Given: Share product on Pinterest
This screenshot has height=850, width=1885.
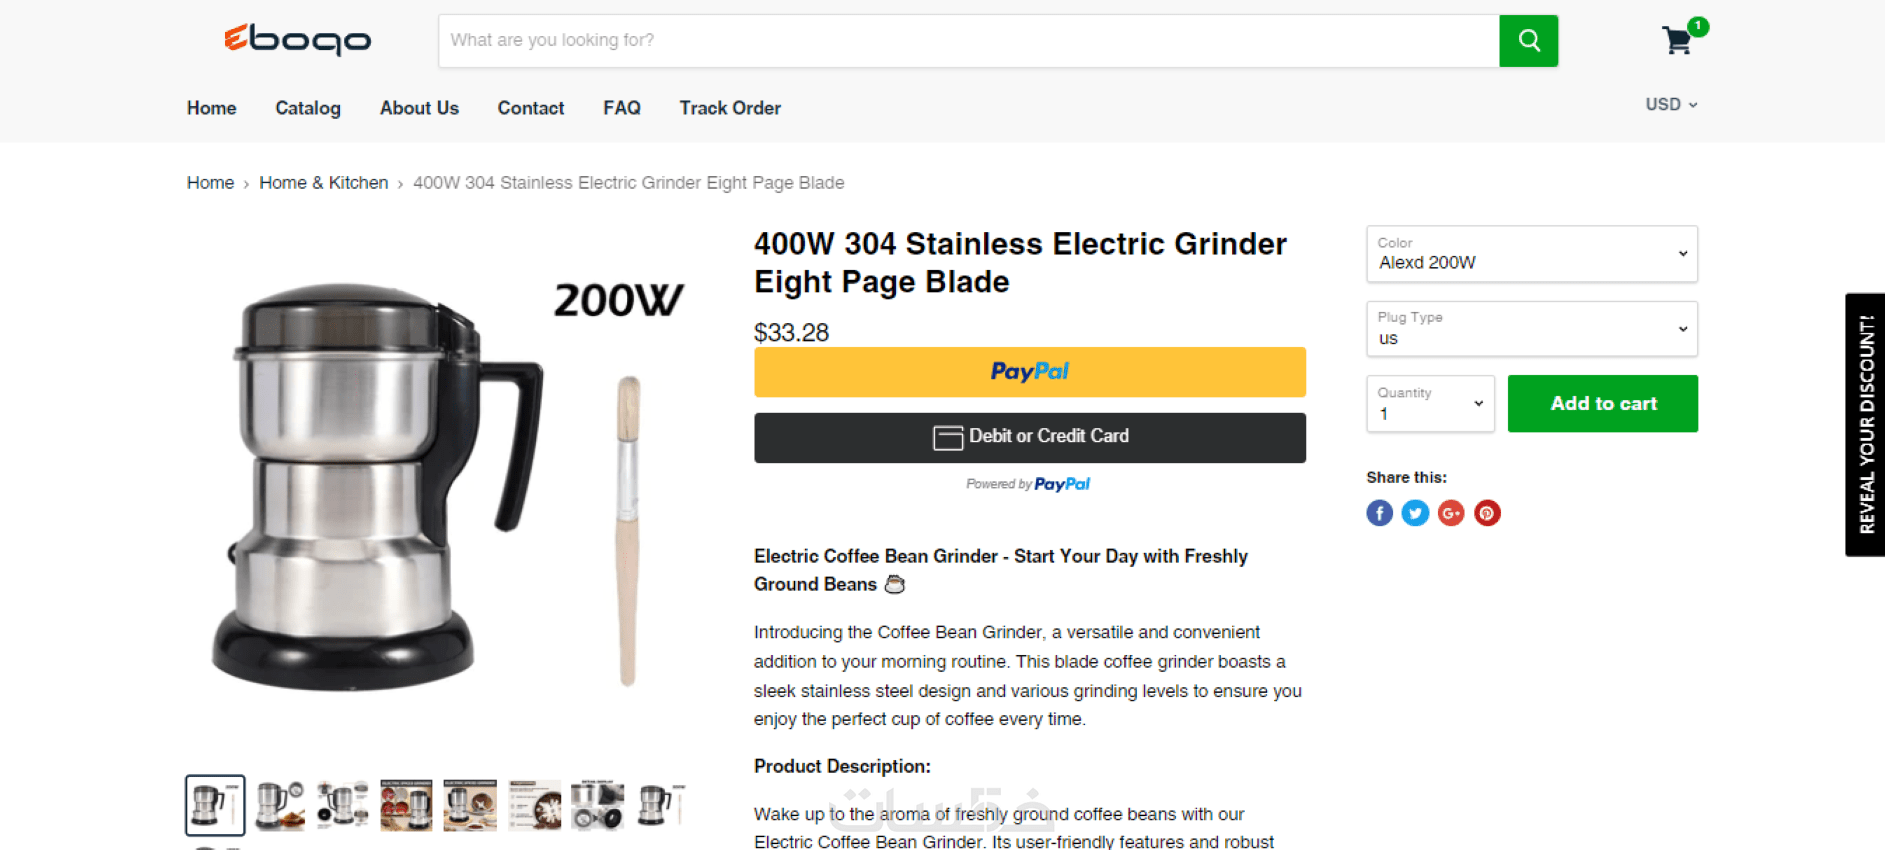Looking at the screenshot, I should pos(1487,513).
